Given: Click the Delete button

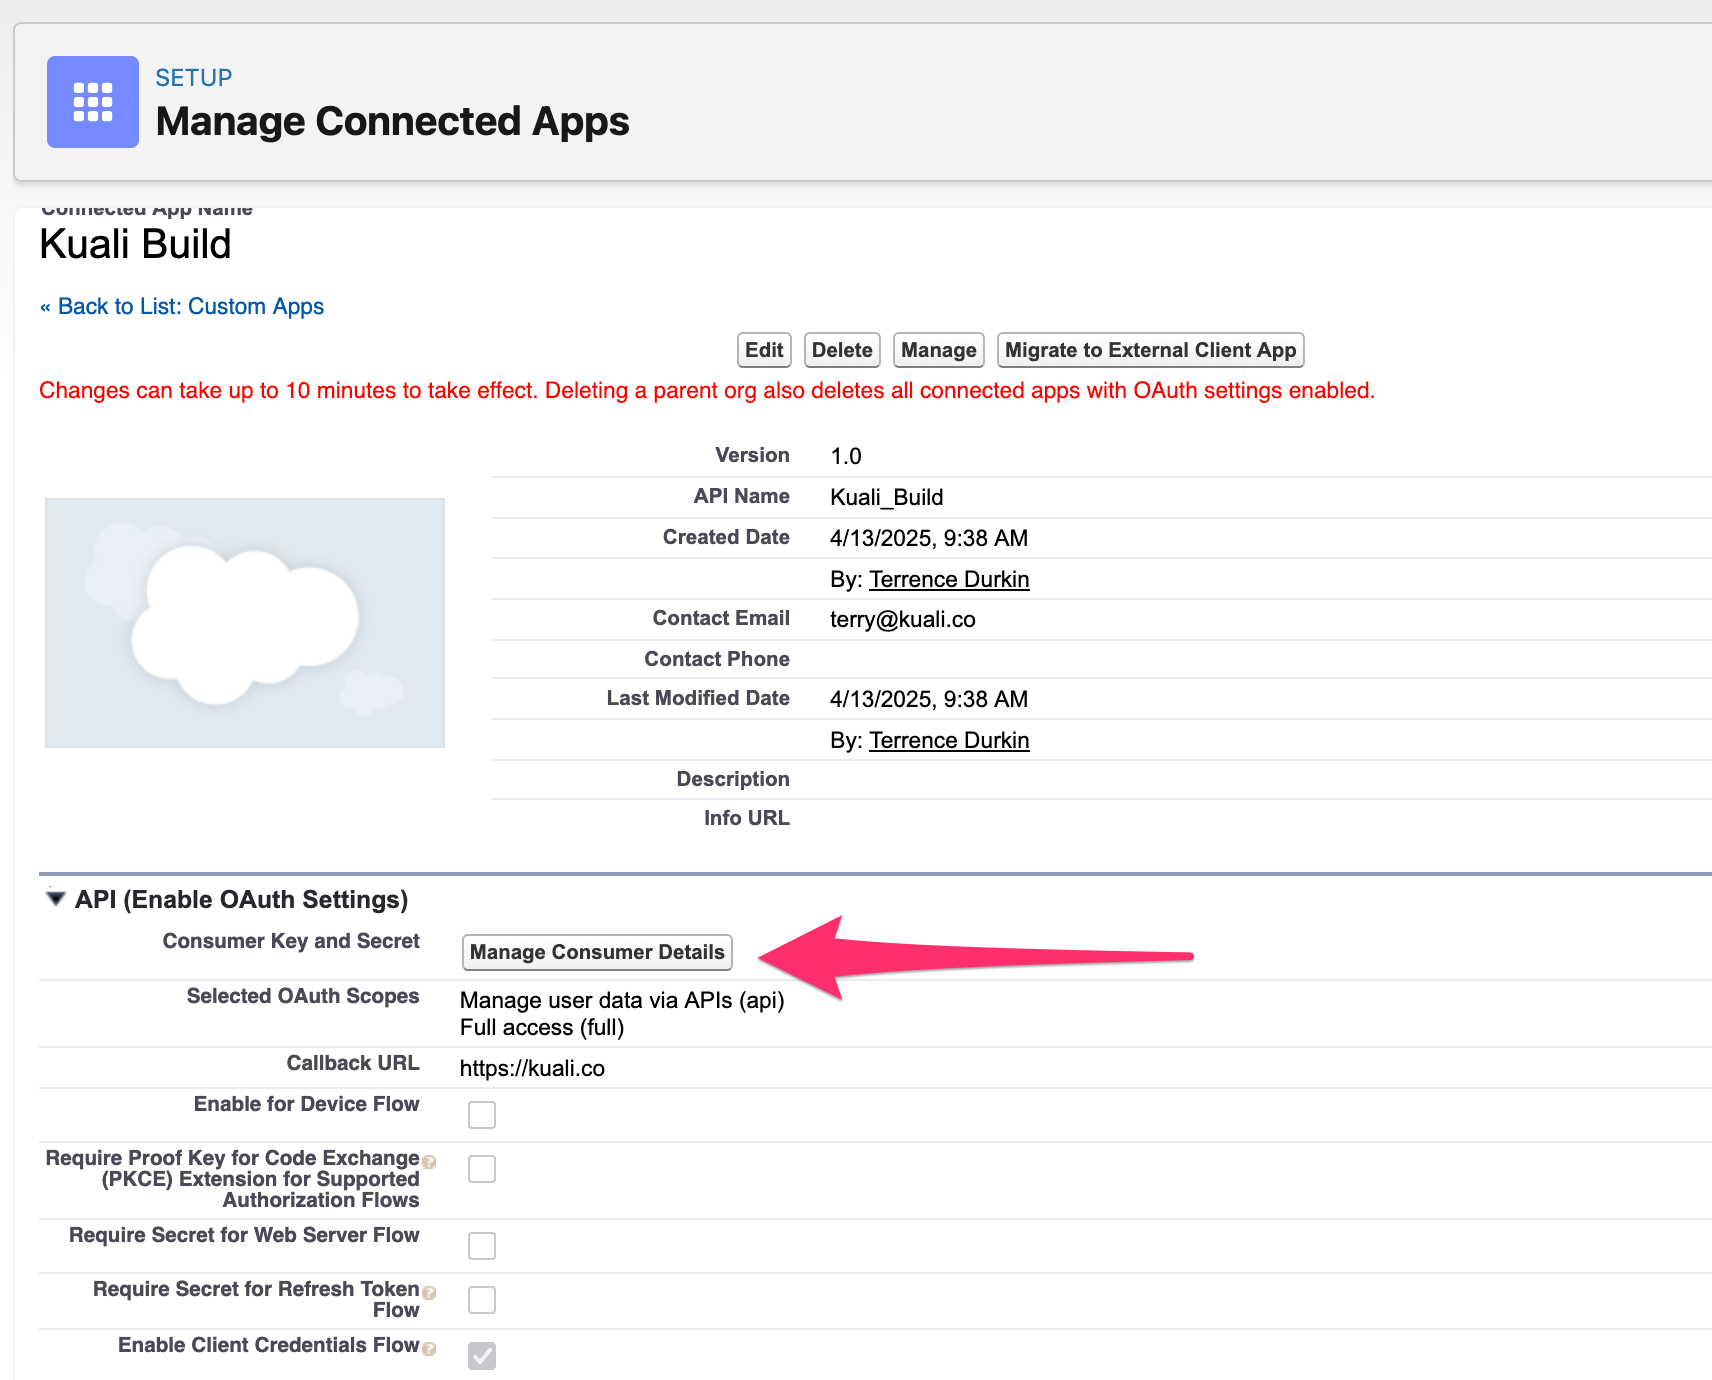Looking at the screenshot, I should pos(841,350).
